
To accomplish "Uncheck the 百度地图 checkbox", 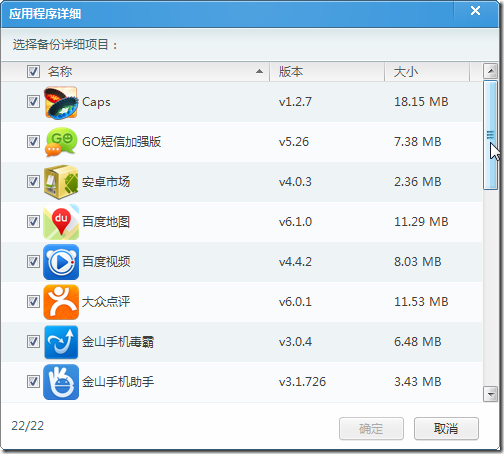I will coord(33,222).
